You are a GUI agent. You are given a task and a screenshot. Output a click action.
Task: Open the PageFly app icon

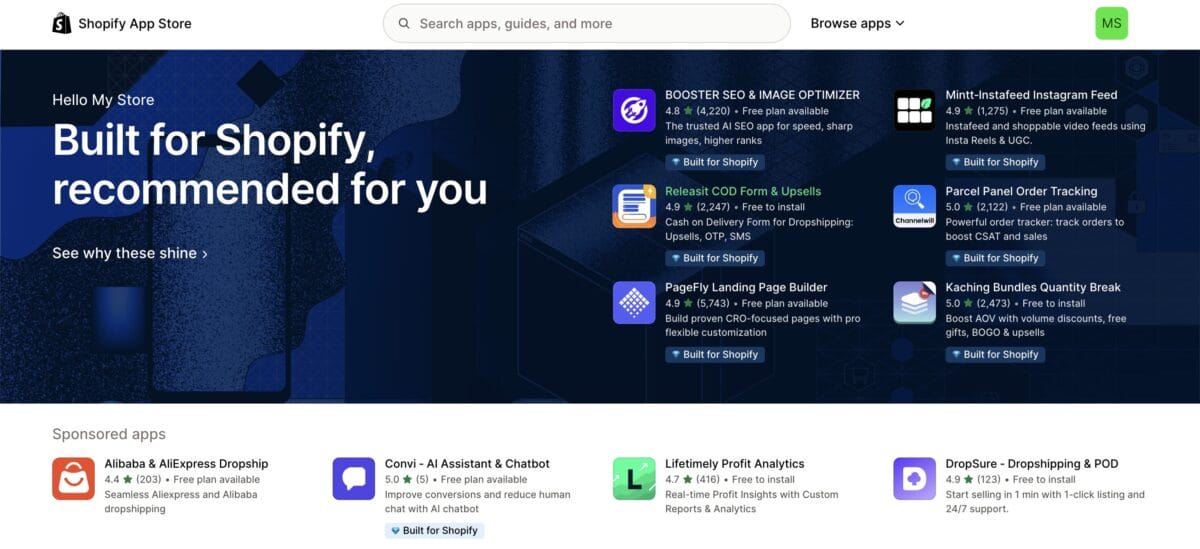point(634,302)
